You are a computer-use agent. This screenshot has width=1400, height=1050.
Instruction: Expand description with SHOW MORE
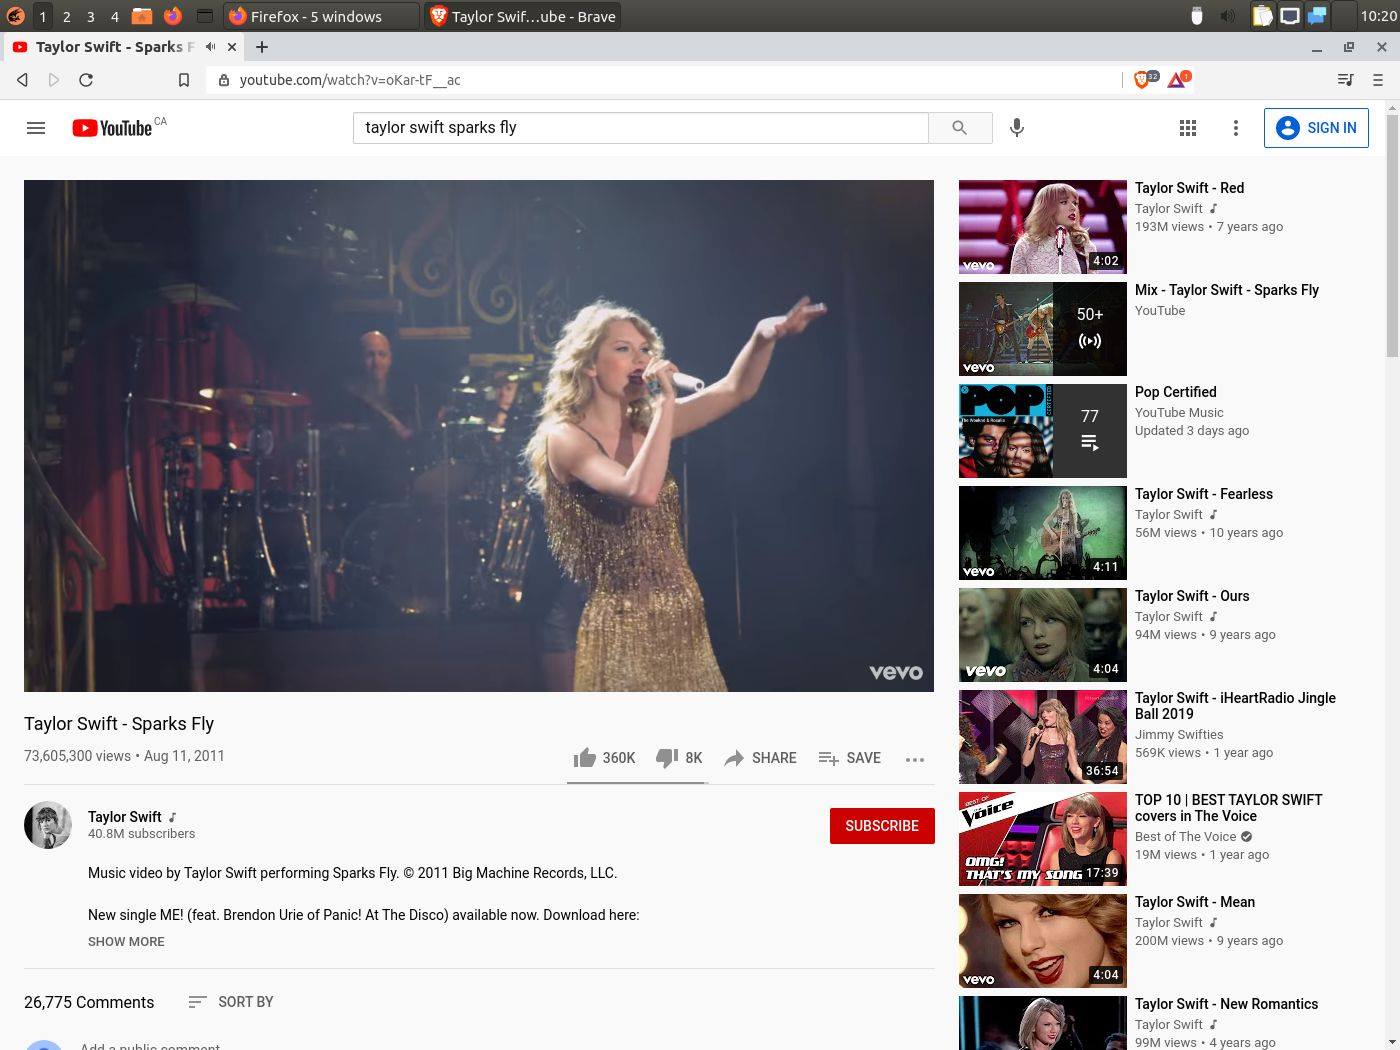pyautogui.click(x=126, y=942)
